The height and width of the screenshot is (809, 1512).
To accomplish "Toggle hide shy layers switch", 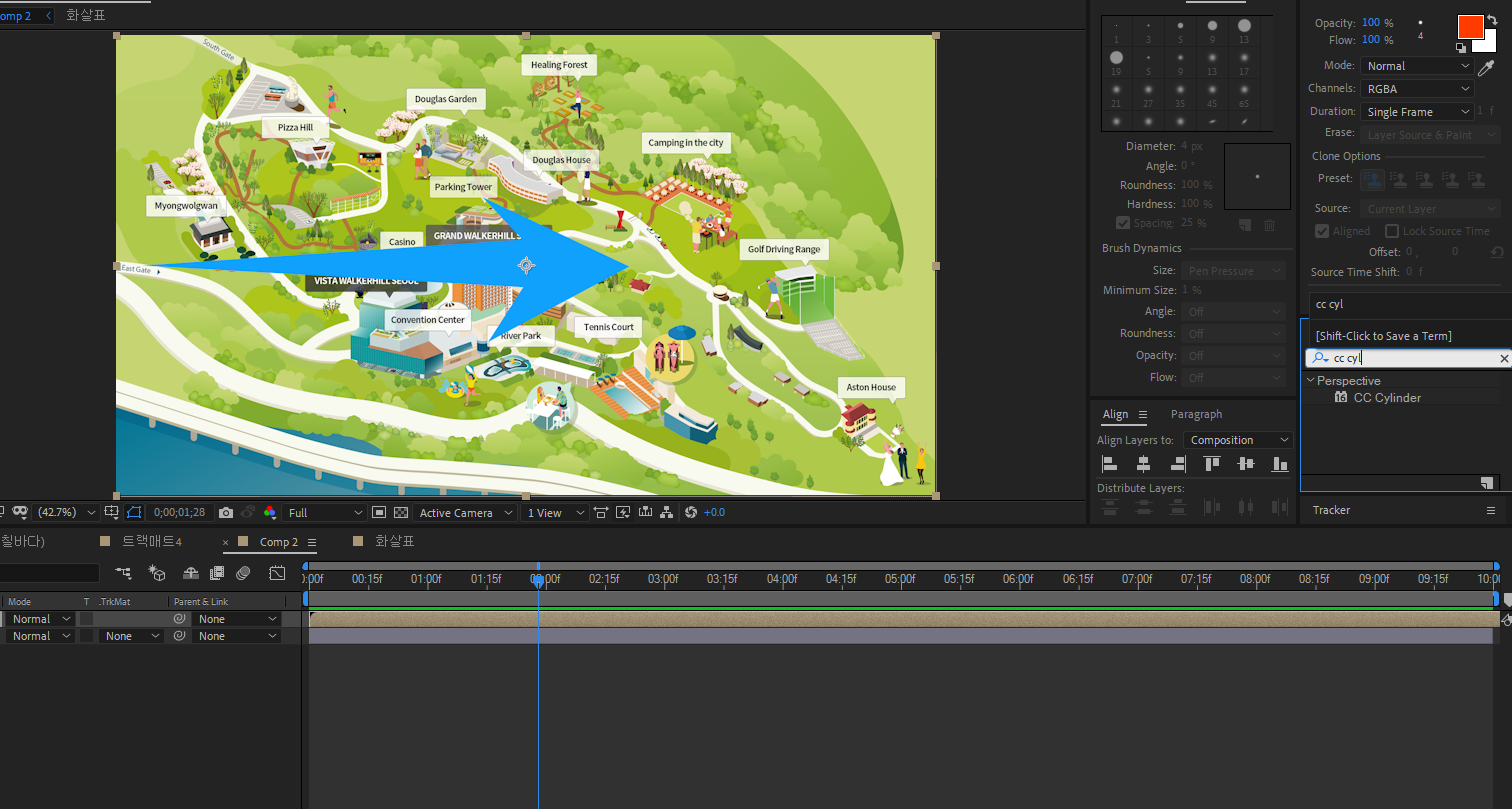I will point(190,573).
